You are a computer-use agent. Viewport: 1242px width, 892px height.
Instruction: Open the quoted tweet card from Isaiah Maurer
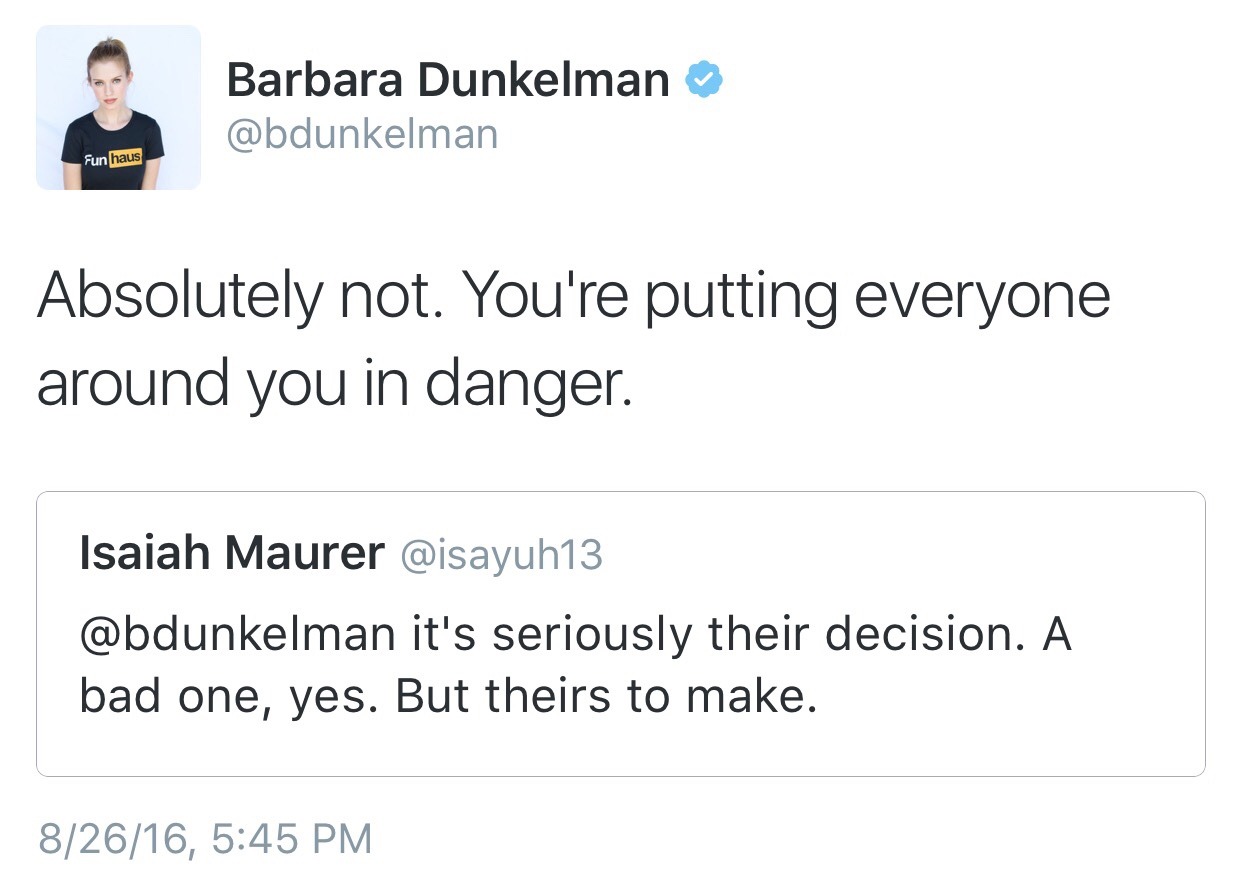tap(620, 634)
